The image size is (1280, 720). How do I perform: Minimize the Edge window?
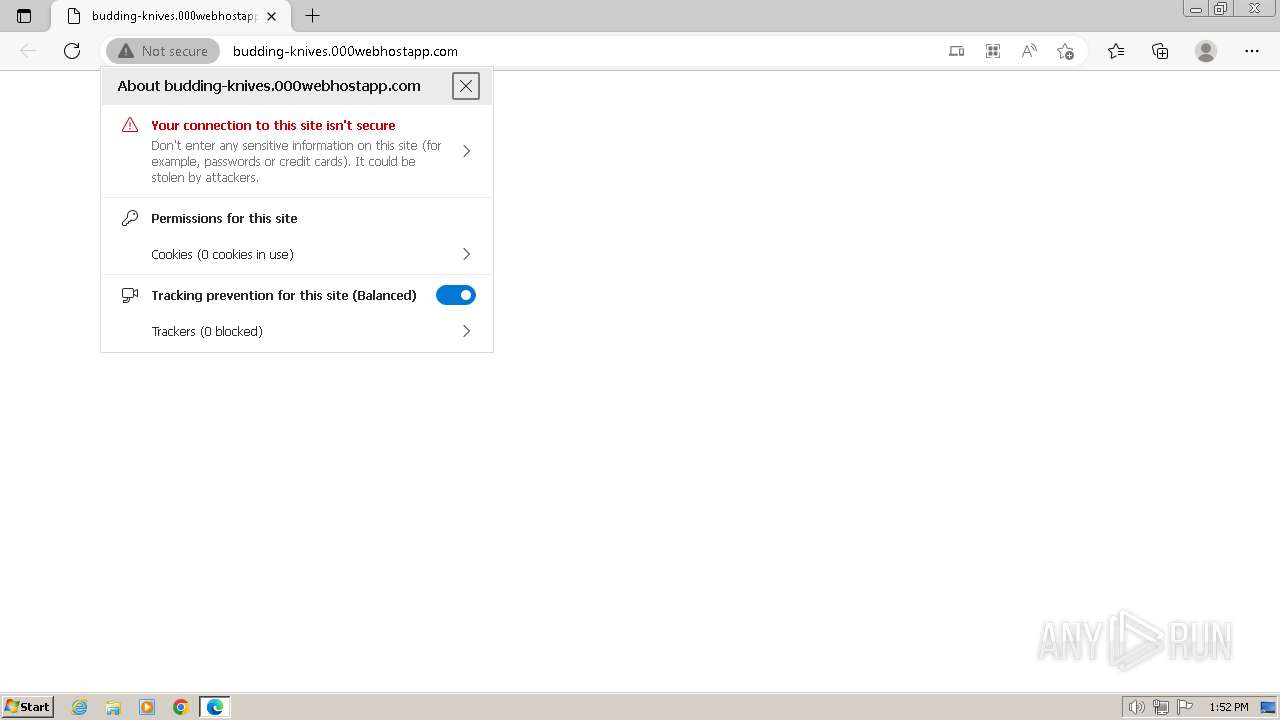coord(1196,9)
